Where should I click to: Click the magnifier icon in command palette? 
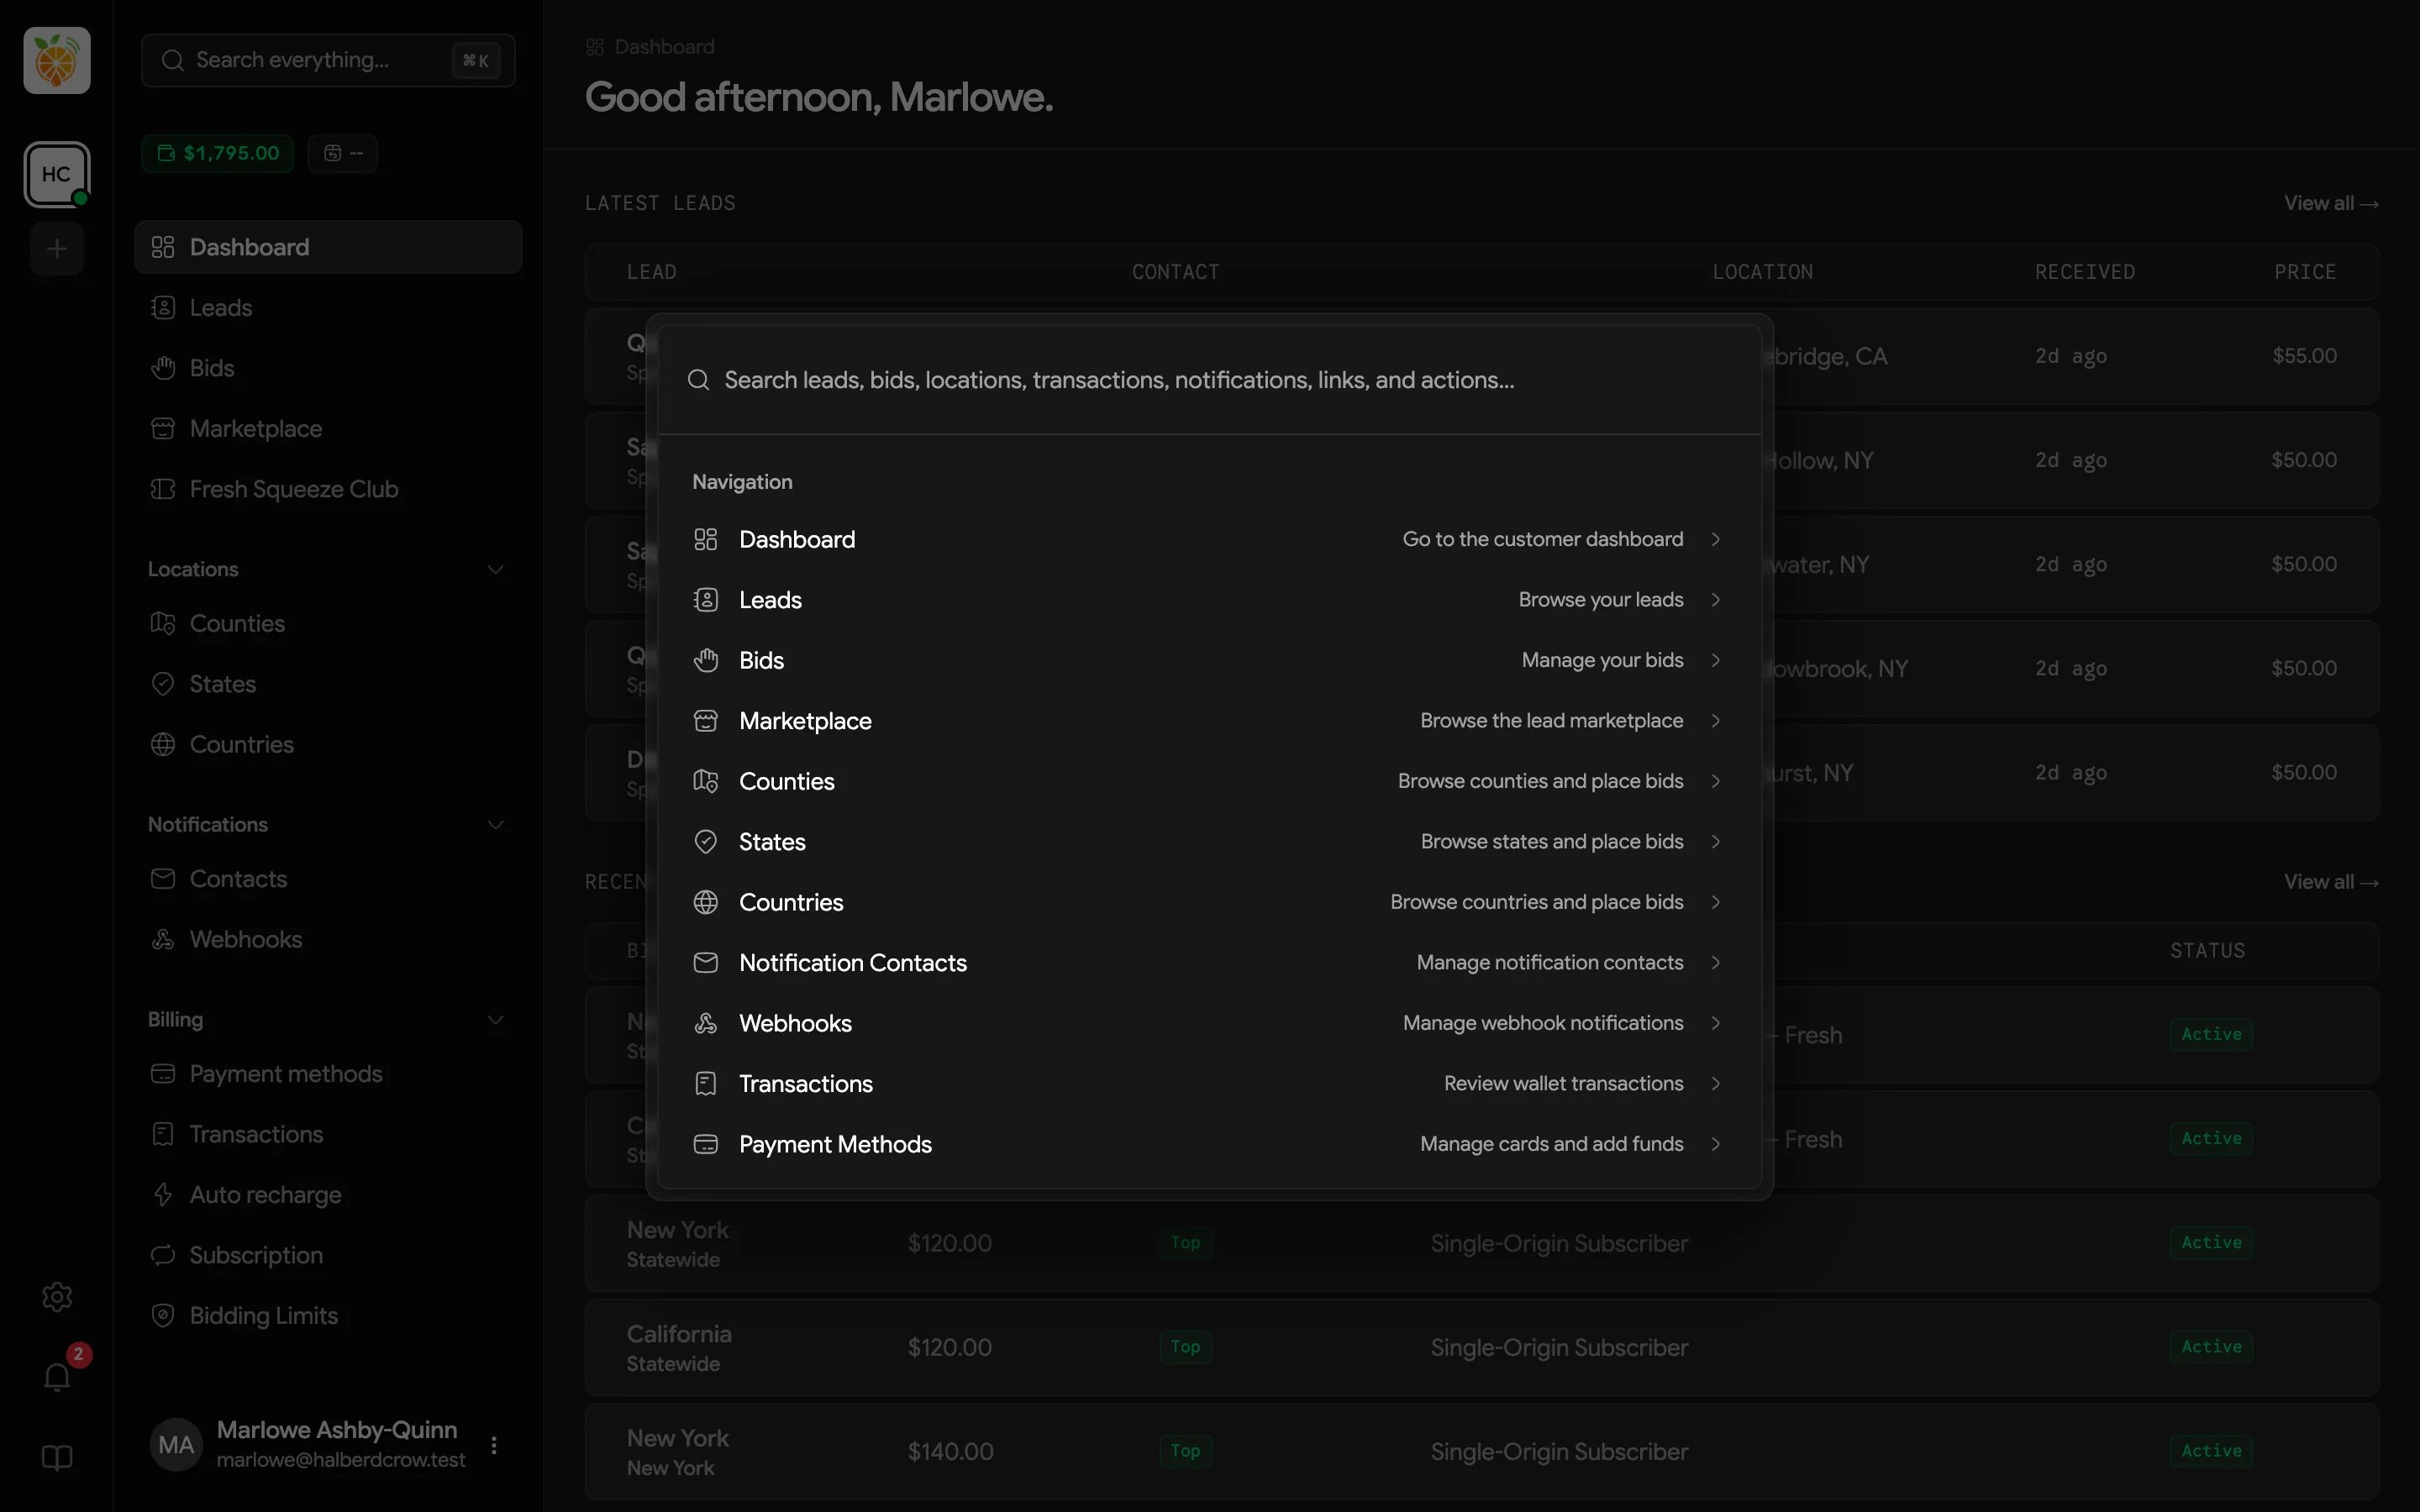coord(699,380)
